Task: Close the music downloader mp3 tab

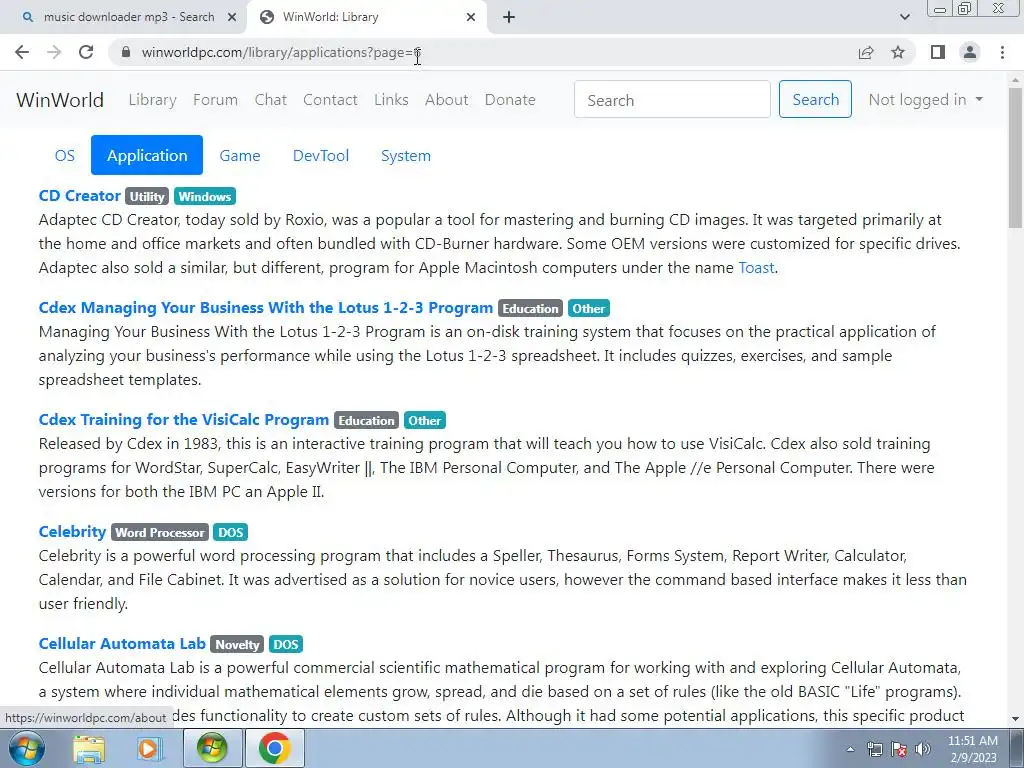Action: tap(232, 17)
